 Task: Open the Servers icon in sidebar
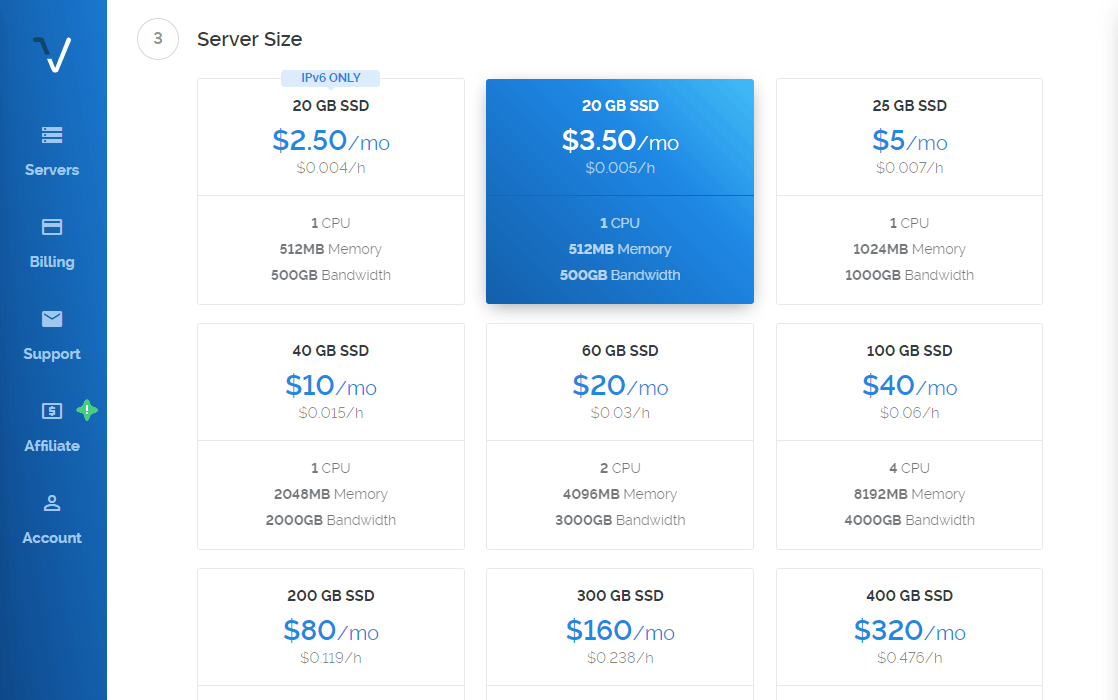52,135
